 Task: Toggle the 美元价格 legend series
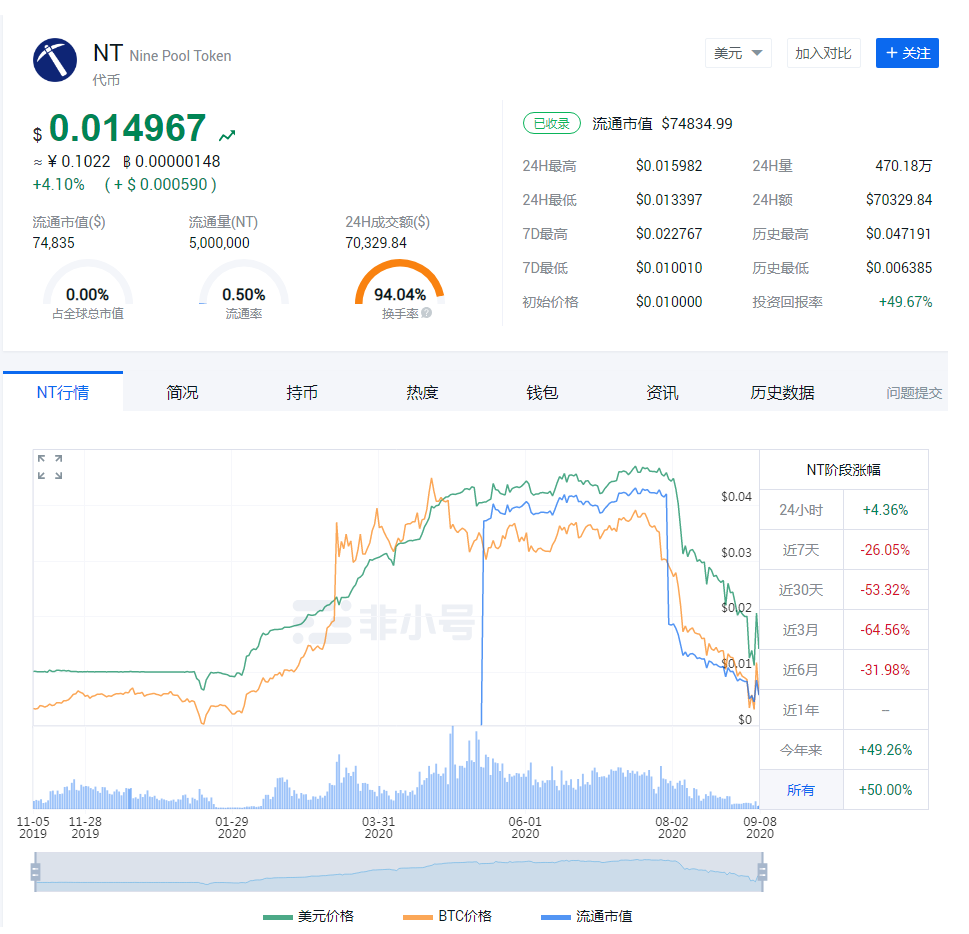click(308, 916)
